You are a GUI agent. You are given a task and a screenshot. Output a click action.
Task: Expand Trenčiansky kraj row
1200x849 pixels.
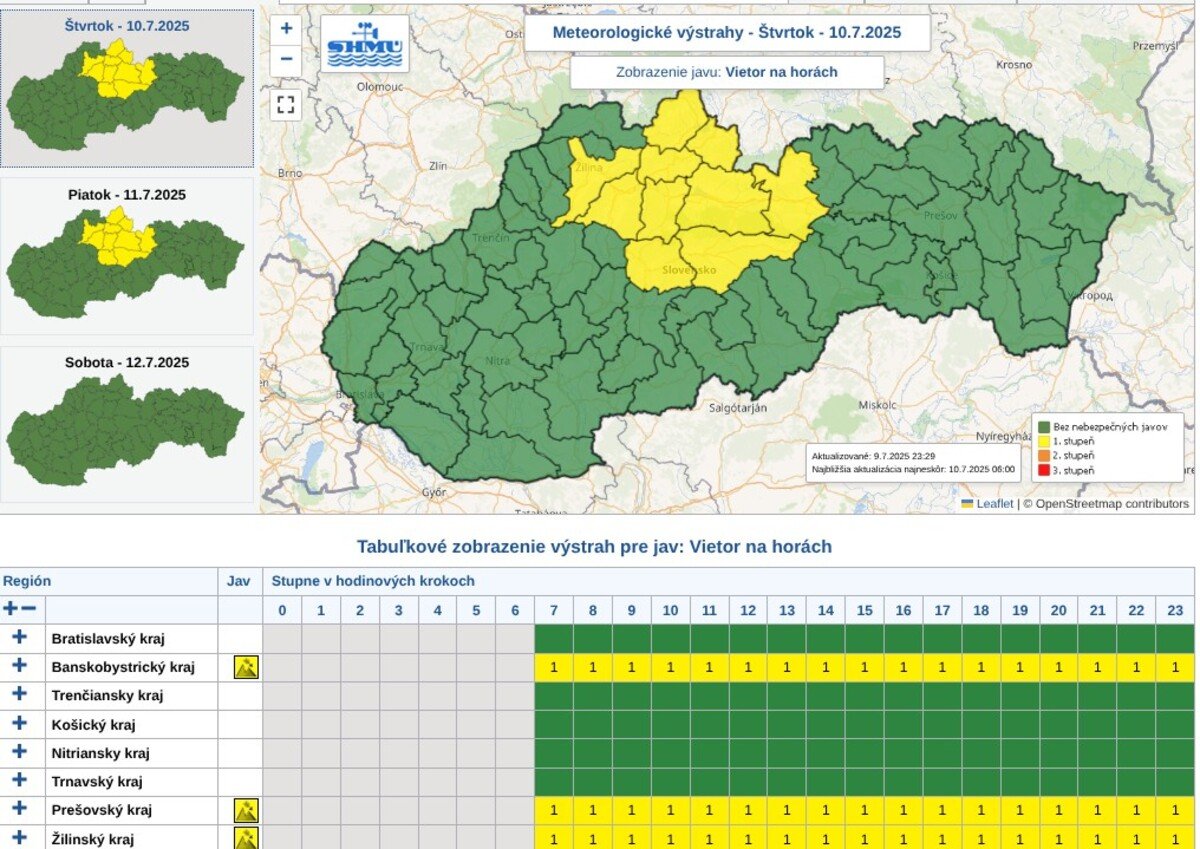tap(19, 695)
